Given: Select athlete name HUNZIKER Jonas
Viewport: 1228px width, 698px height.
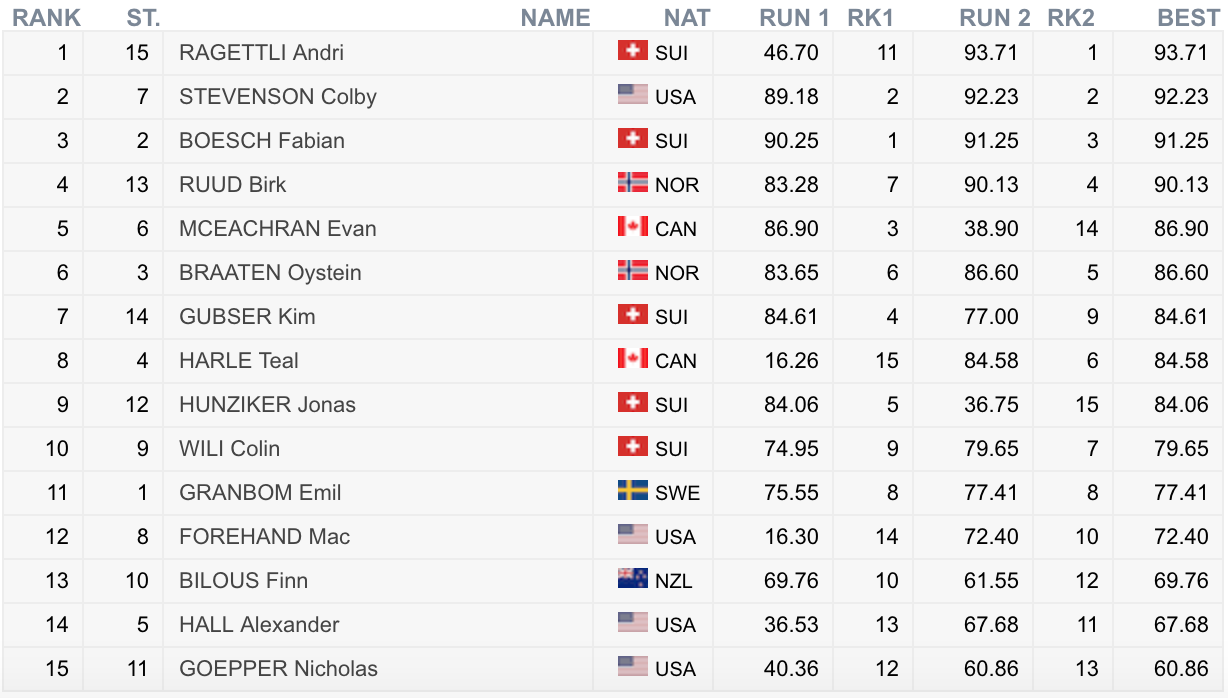Looking at the screenshot, I should coord(267,405).
